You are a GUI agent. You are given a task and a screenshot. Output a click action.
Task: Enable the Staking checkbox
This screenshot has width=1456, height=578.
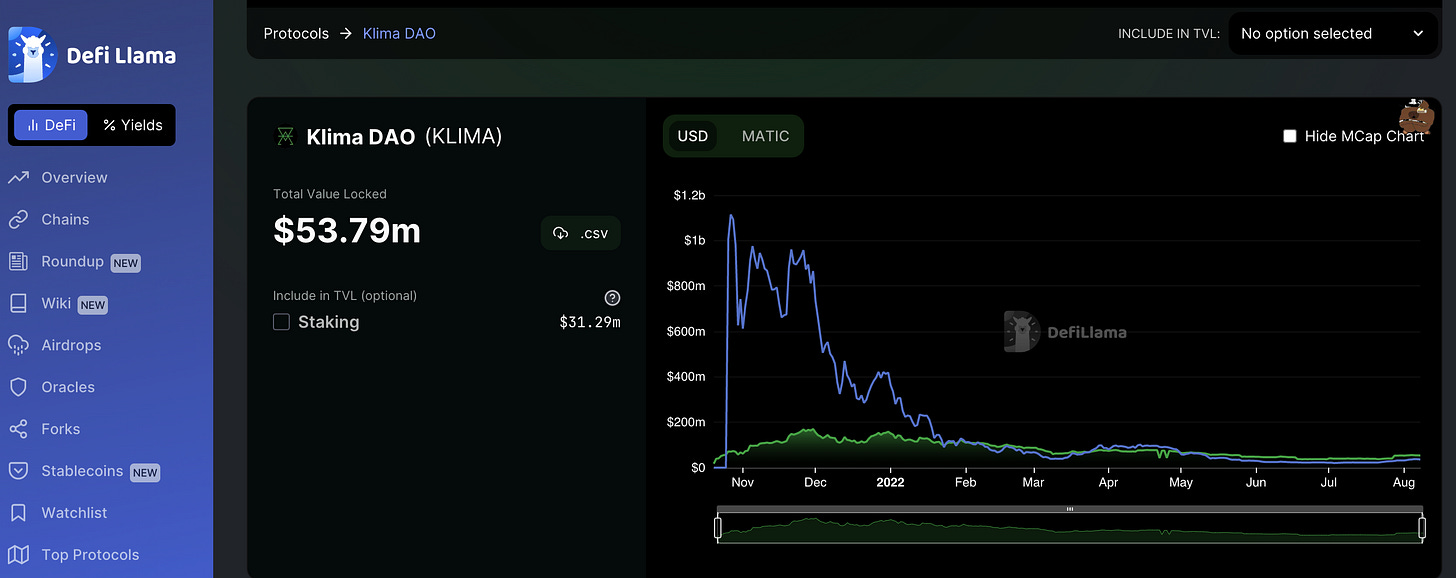click(x=282, y=322)
